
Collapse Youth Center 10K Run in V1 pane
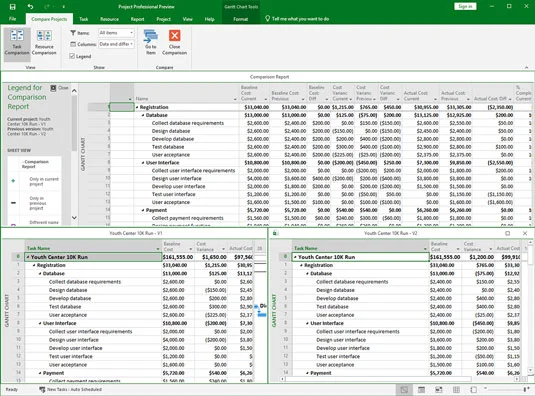[28, 257]
